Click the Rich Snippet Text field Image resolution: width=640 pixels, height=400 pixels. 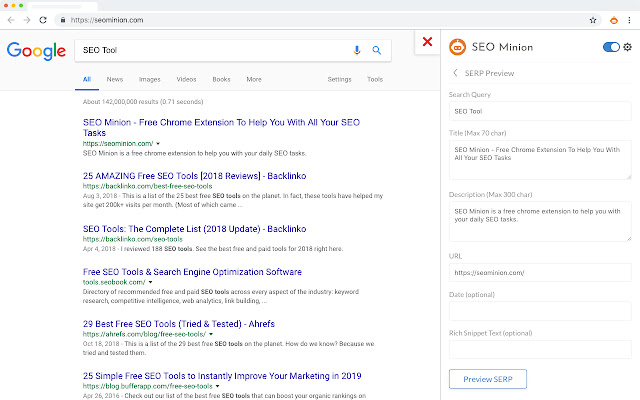tap(540, 349)
